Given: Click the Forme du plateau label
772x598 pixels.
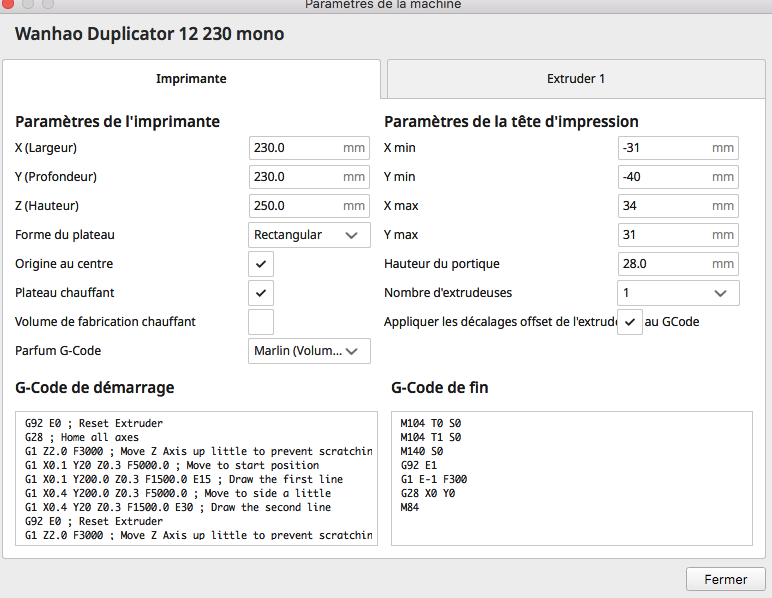Looking at the screenshot, I should coord(64,235).
